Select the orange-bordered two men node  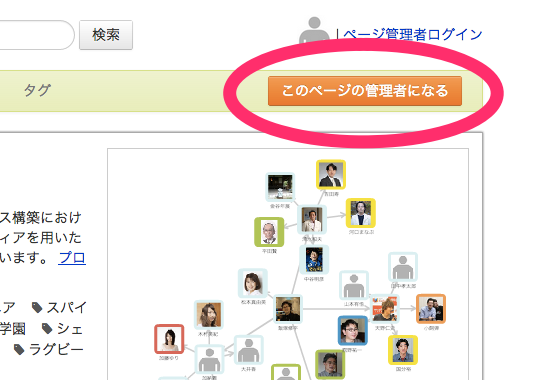[x=431, y=309]
